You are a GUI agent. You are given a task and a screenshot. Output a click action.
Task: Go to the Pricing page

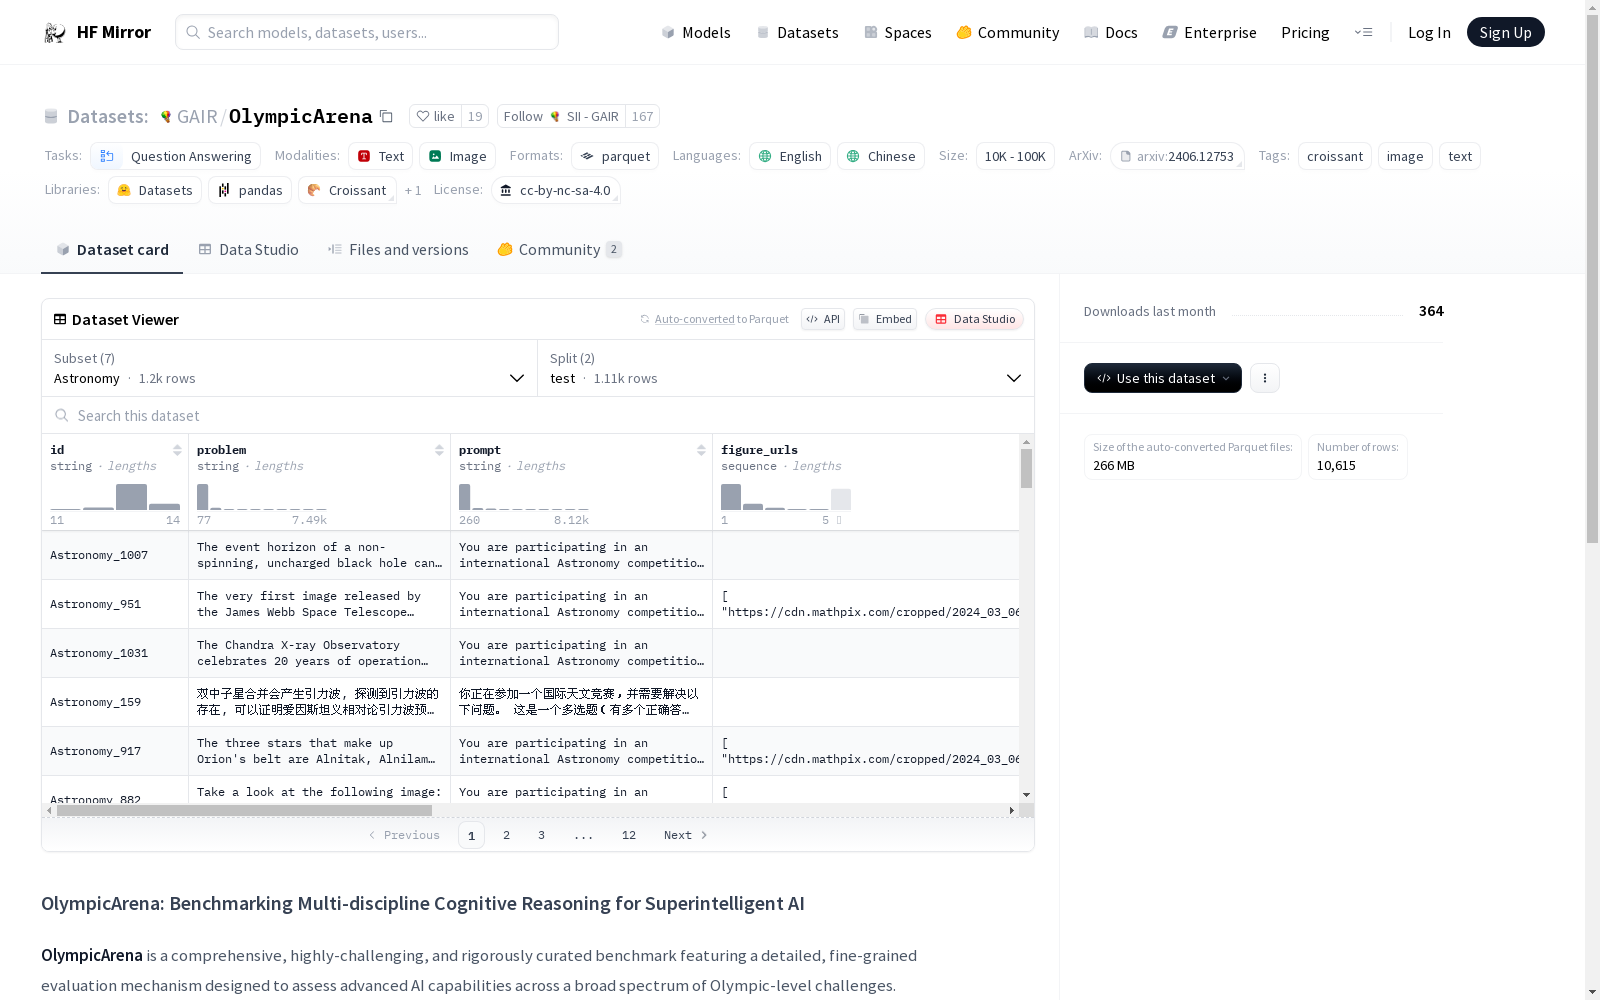click(1305, 33)
